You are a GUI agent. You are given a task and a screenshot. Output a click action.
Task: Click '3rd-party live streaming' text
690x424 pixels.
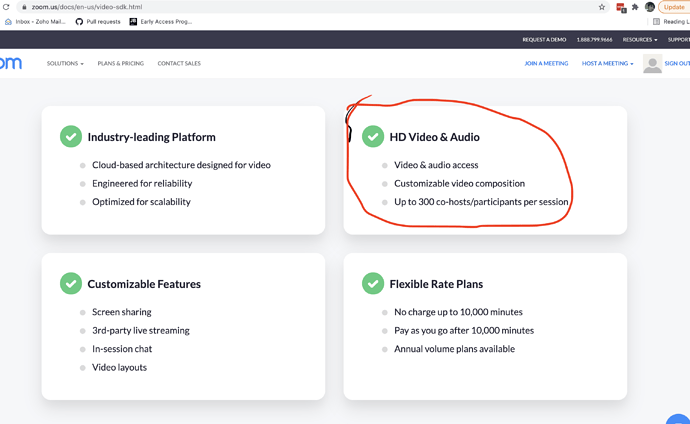coord(141,330)
